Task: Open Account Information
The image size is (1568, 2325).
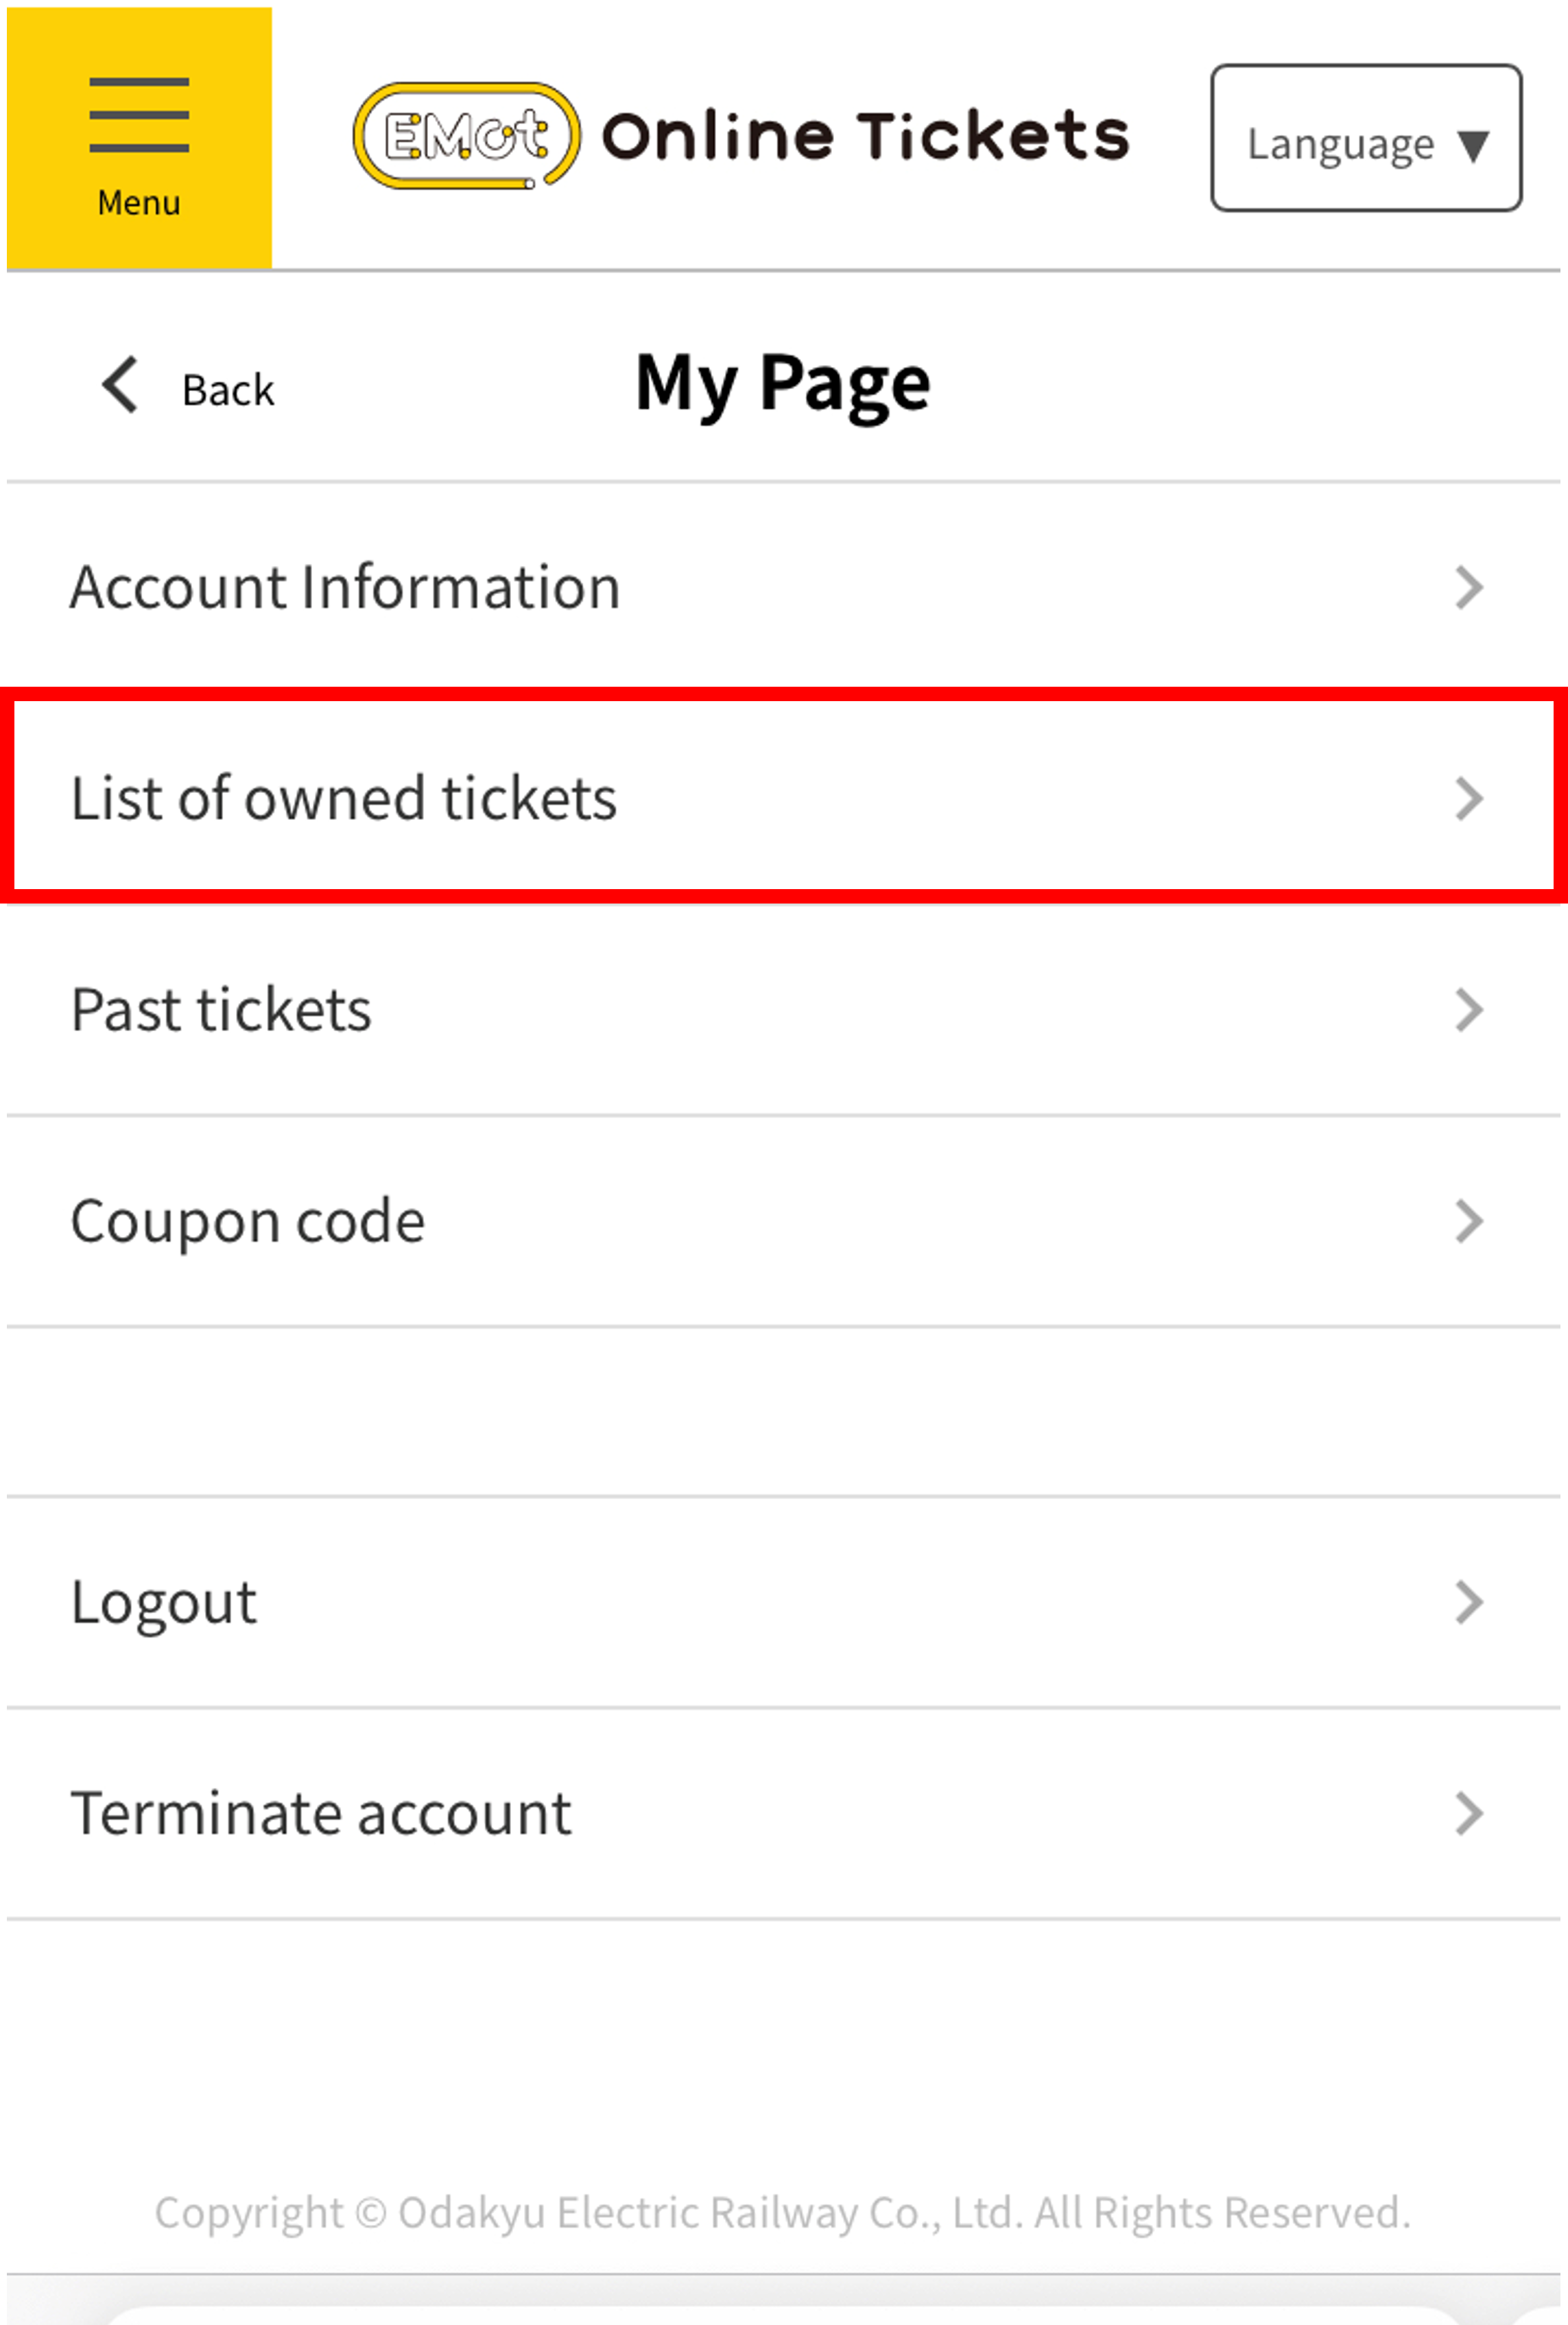Action: click(x=345, y=587)
